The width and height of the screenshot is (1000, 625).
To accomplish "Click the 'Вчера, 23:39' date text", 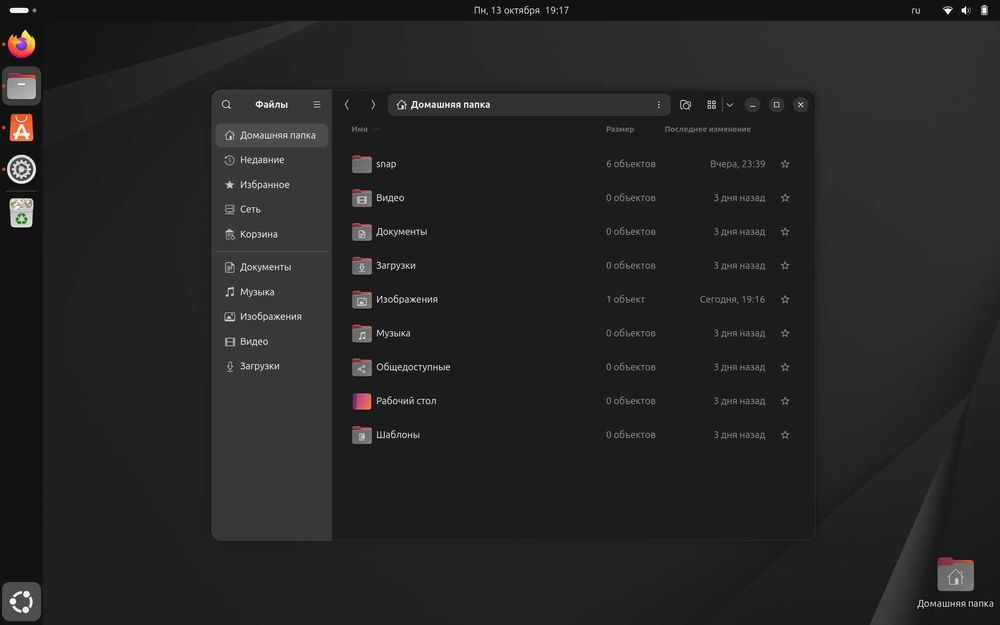I will coord(737,164).
